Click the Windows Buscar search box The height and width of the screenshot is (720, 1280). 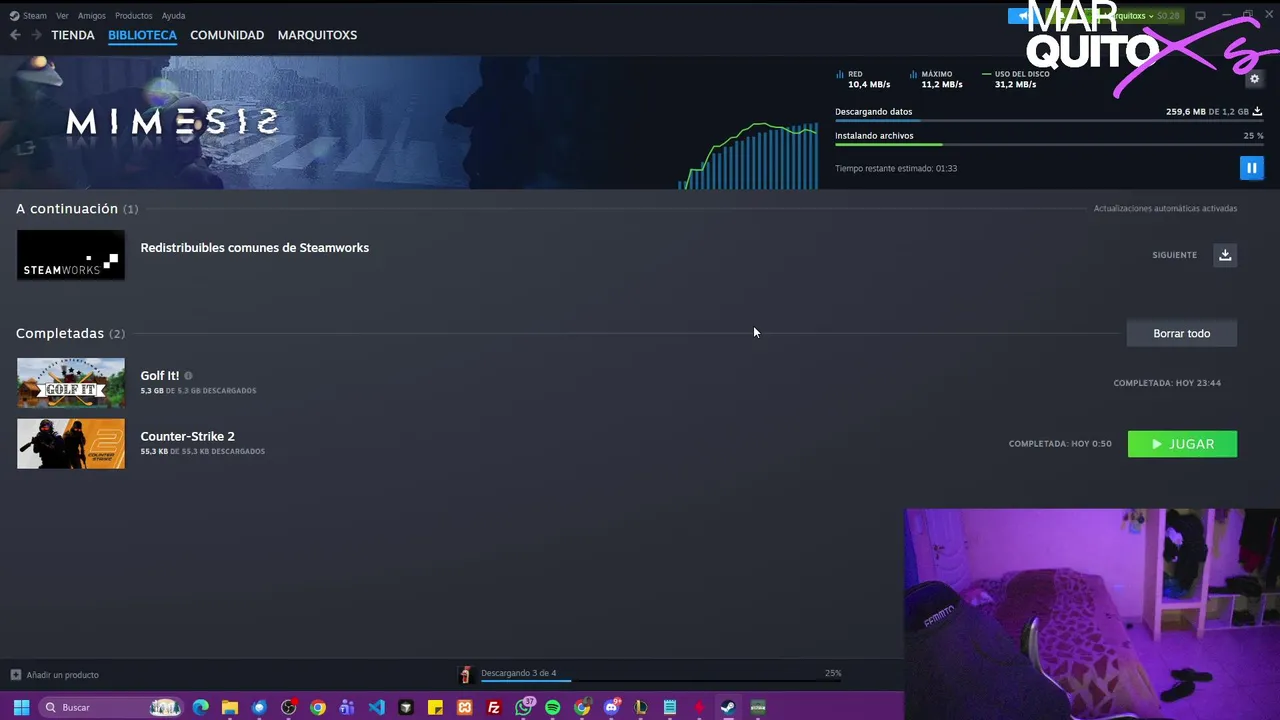point(111,707)
